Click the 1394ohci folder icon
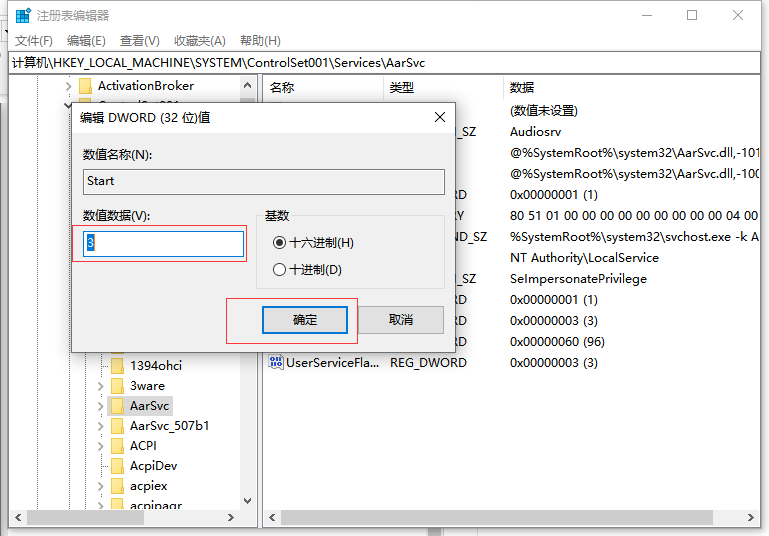Screen dimensions: 769x536 117,365
